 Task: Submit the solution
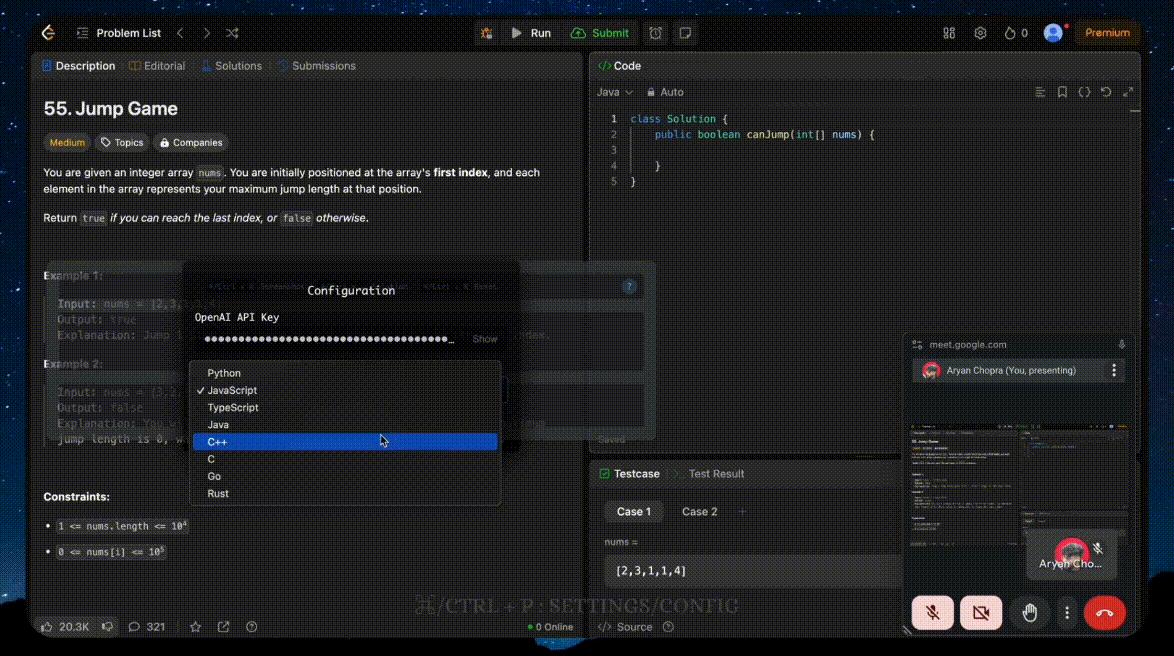(x=600, y=33)
